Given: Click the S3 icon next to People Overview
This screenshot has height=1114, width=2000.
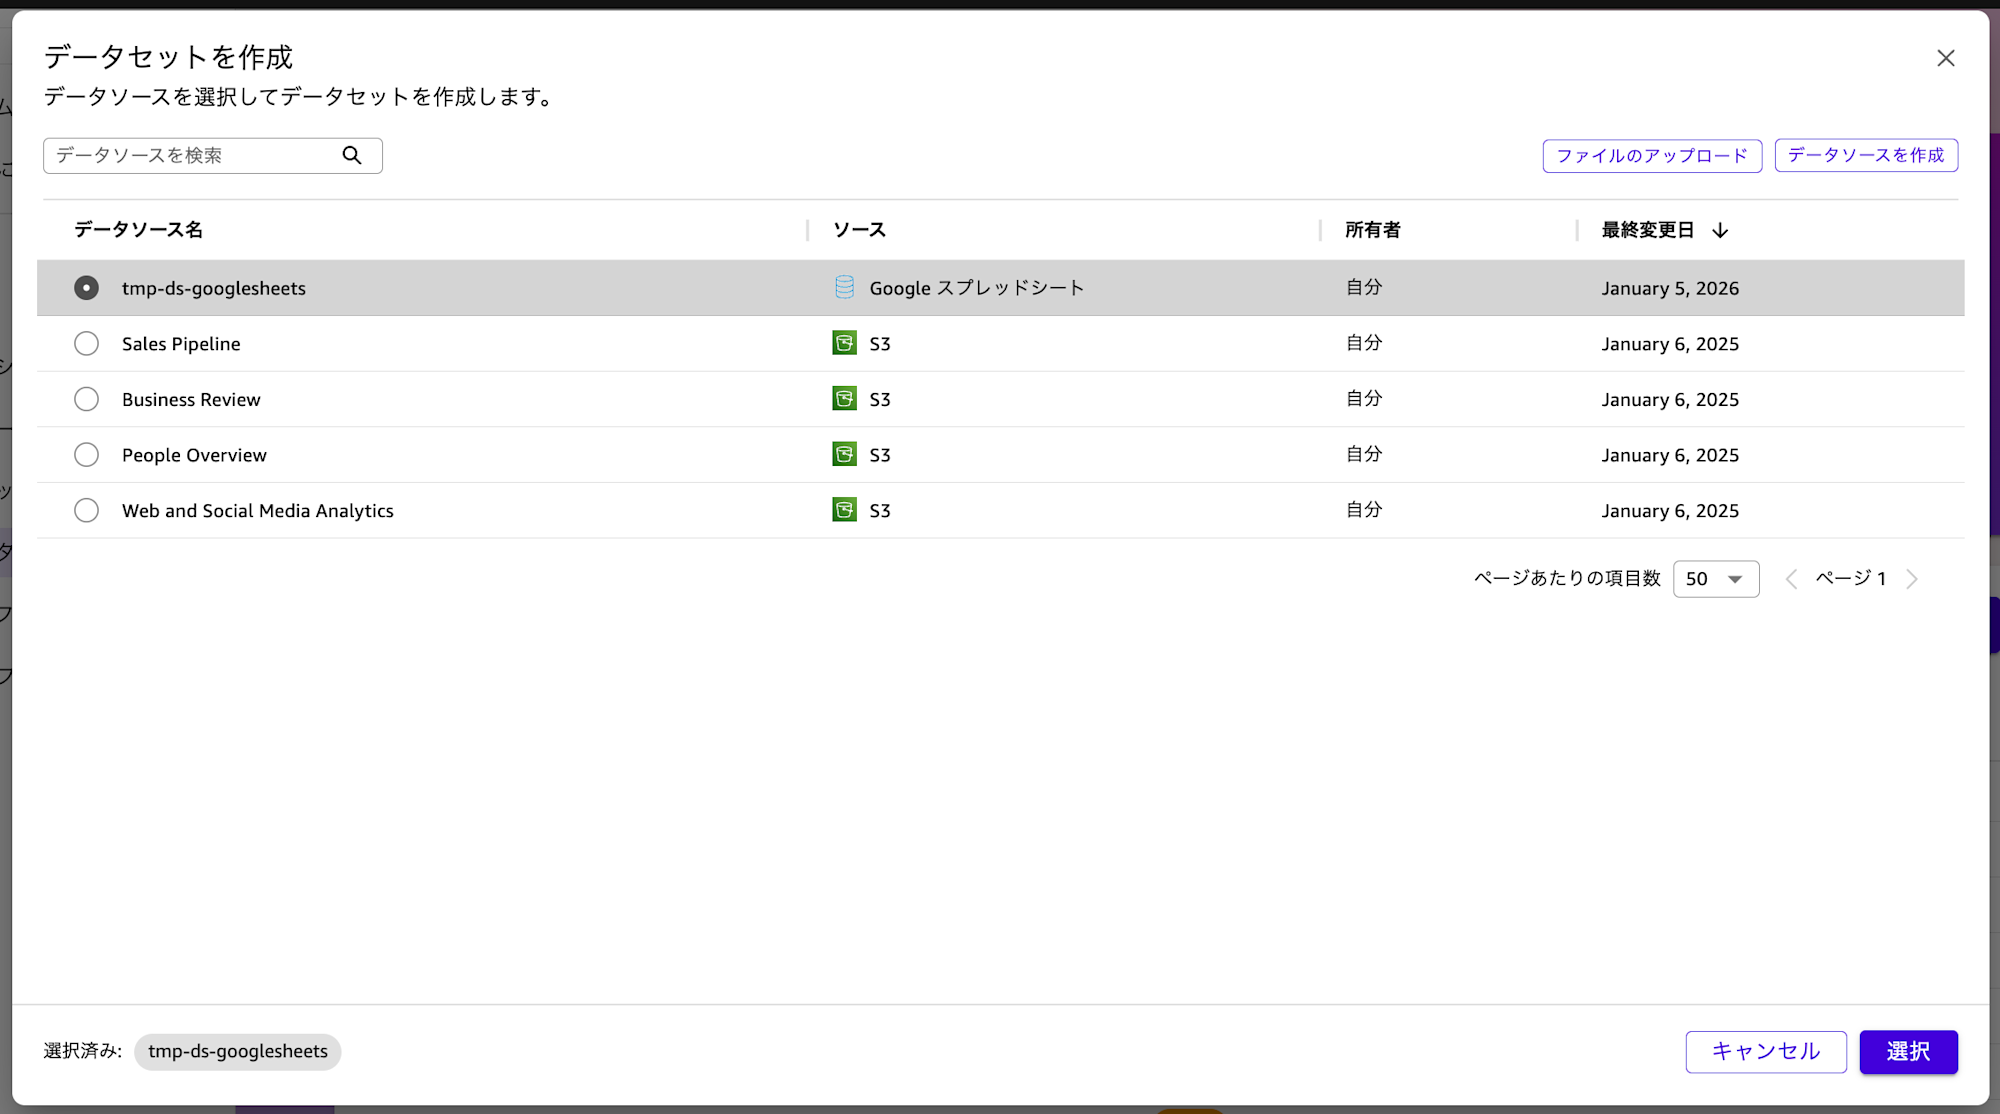Looking at the screenshot, I should pos(843,454).
